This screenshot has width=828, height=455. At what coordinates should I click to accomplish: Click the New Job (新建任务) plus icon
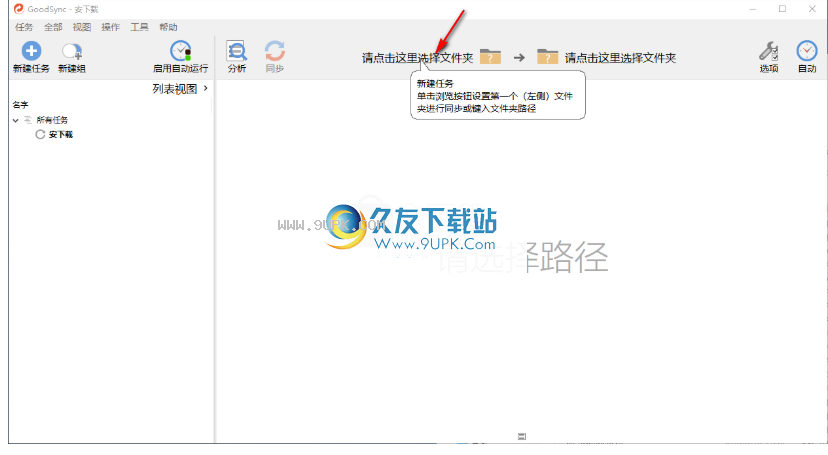31,51
